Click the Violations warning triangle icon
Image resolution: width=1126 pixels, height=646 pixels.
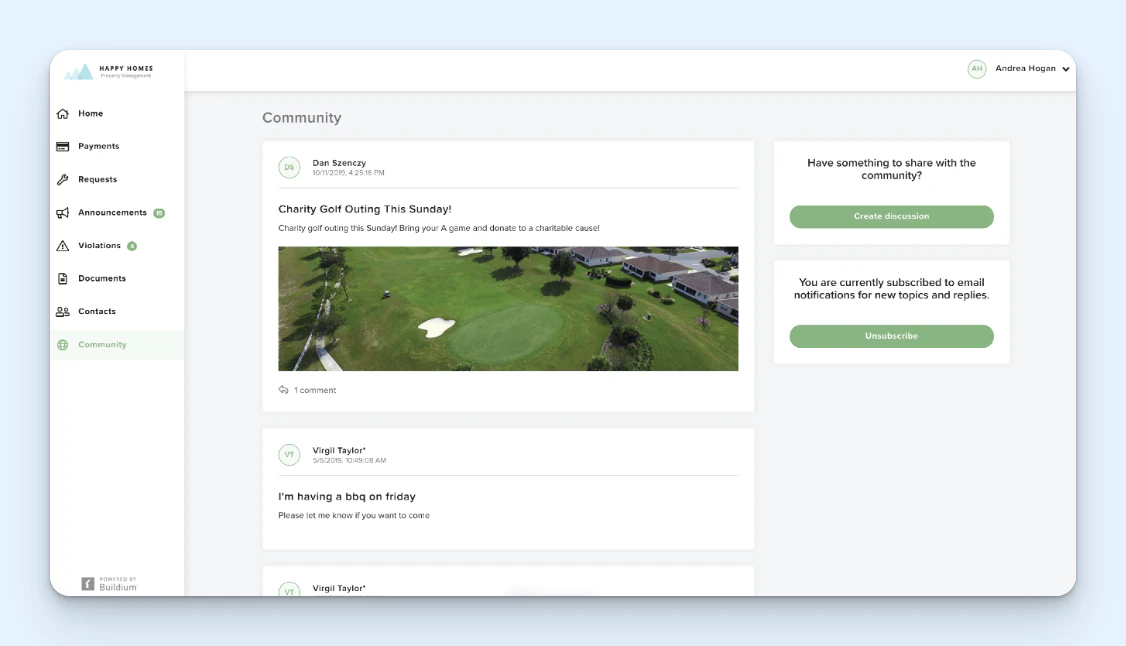pos(62,245)
